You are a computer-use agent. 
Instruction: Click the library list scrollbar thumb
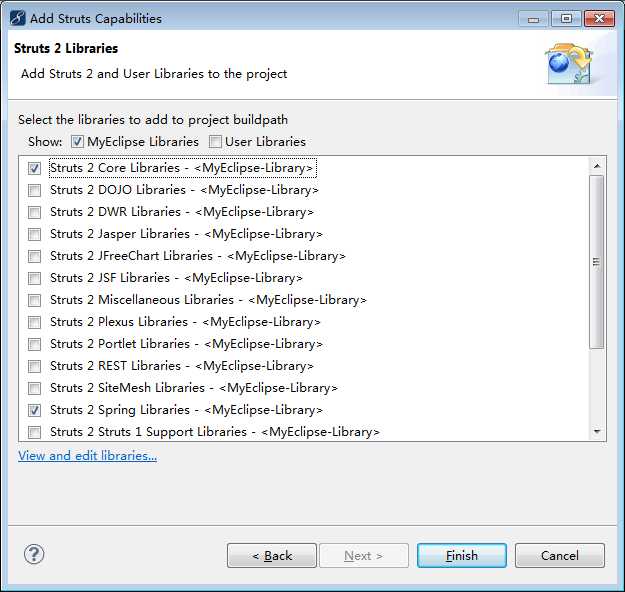click(596, 262)
